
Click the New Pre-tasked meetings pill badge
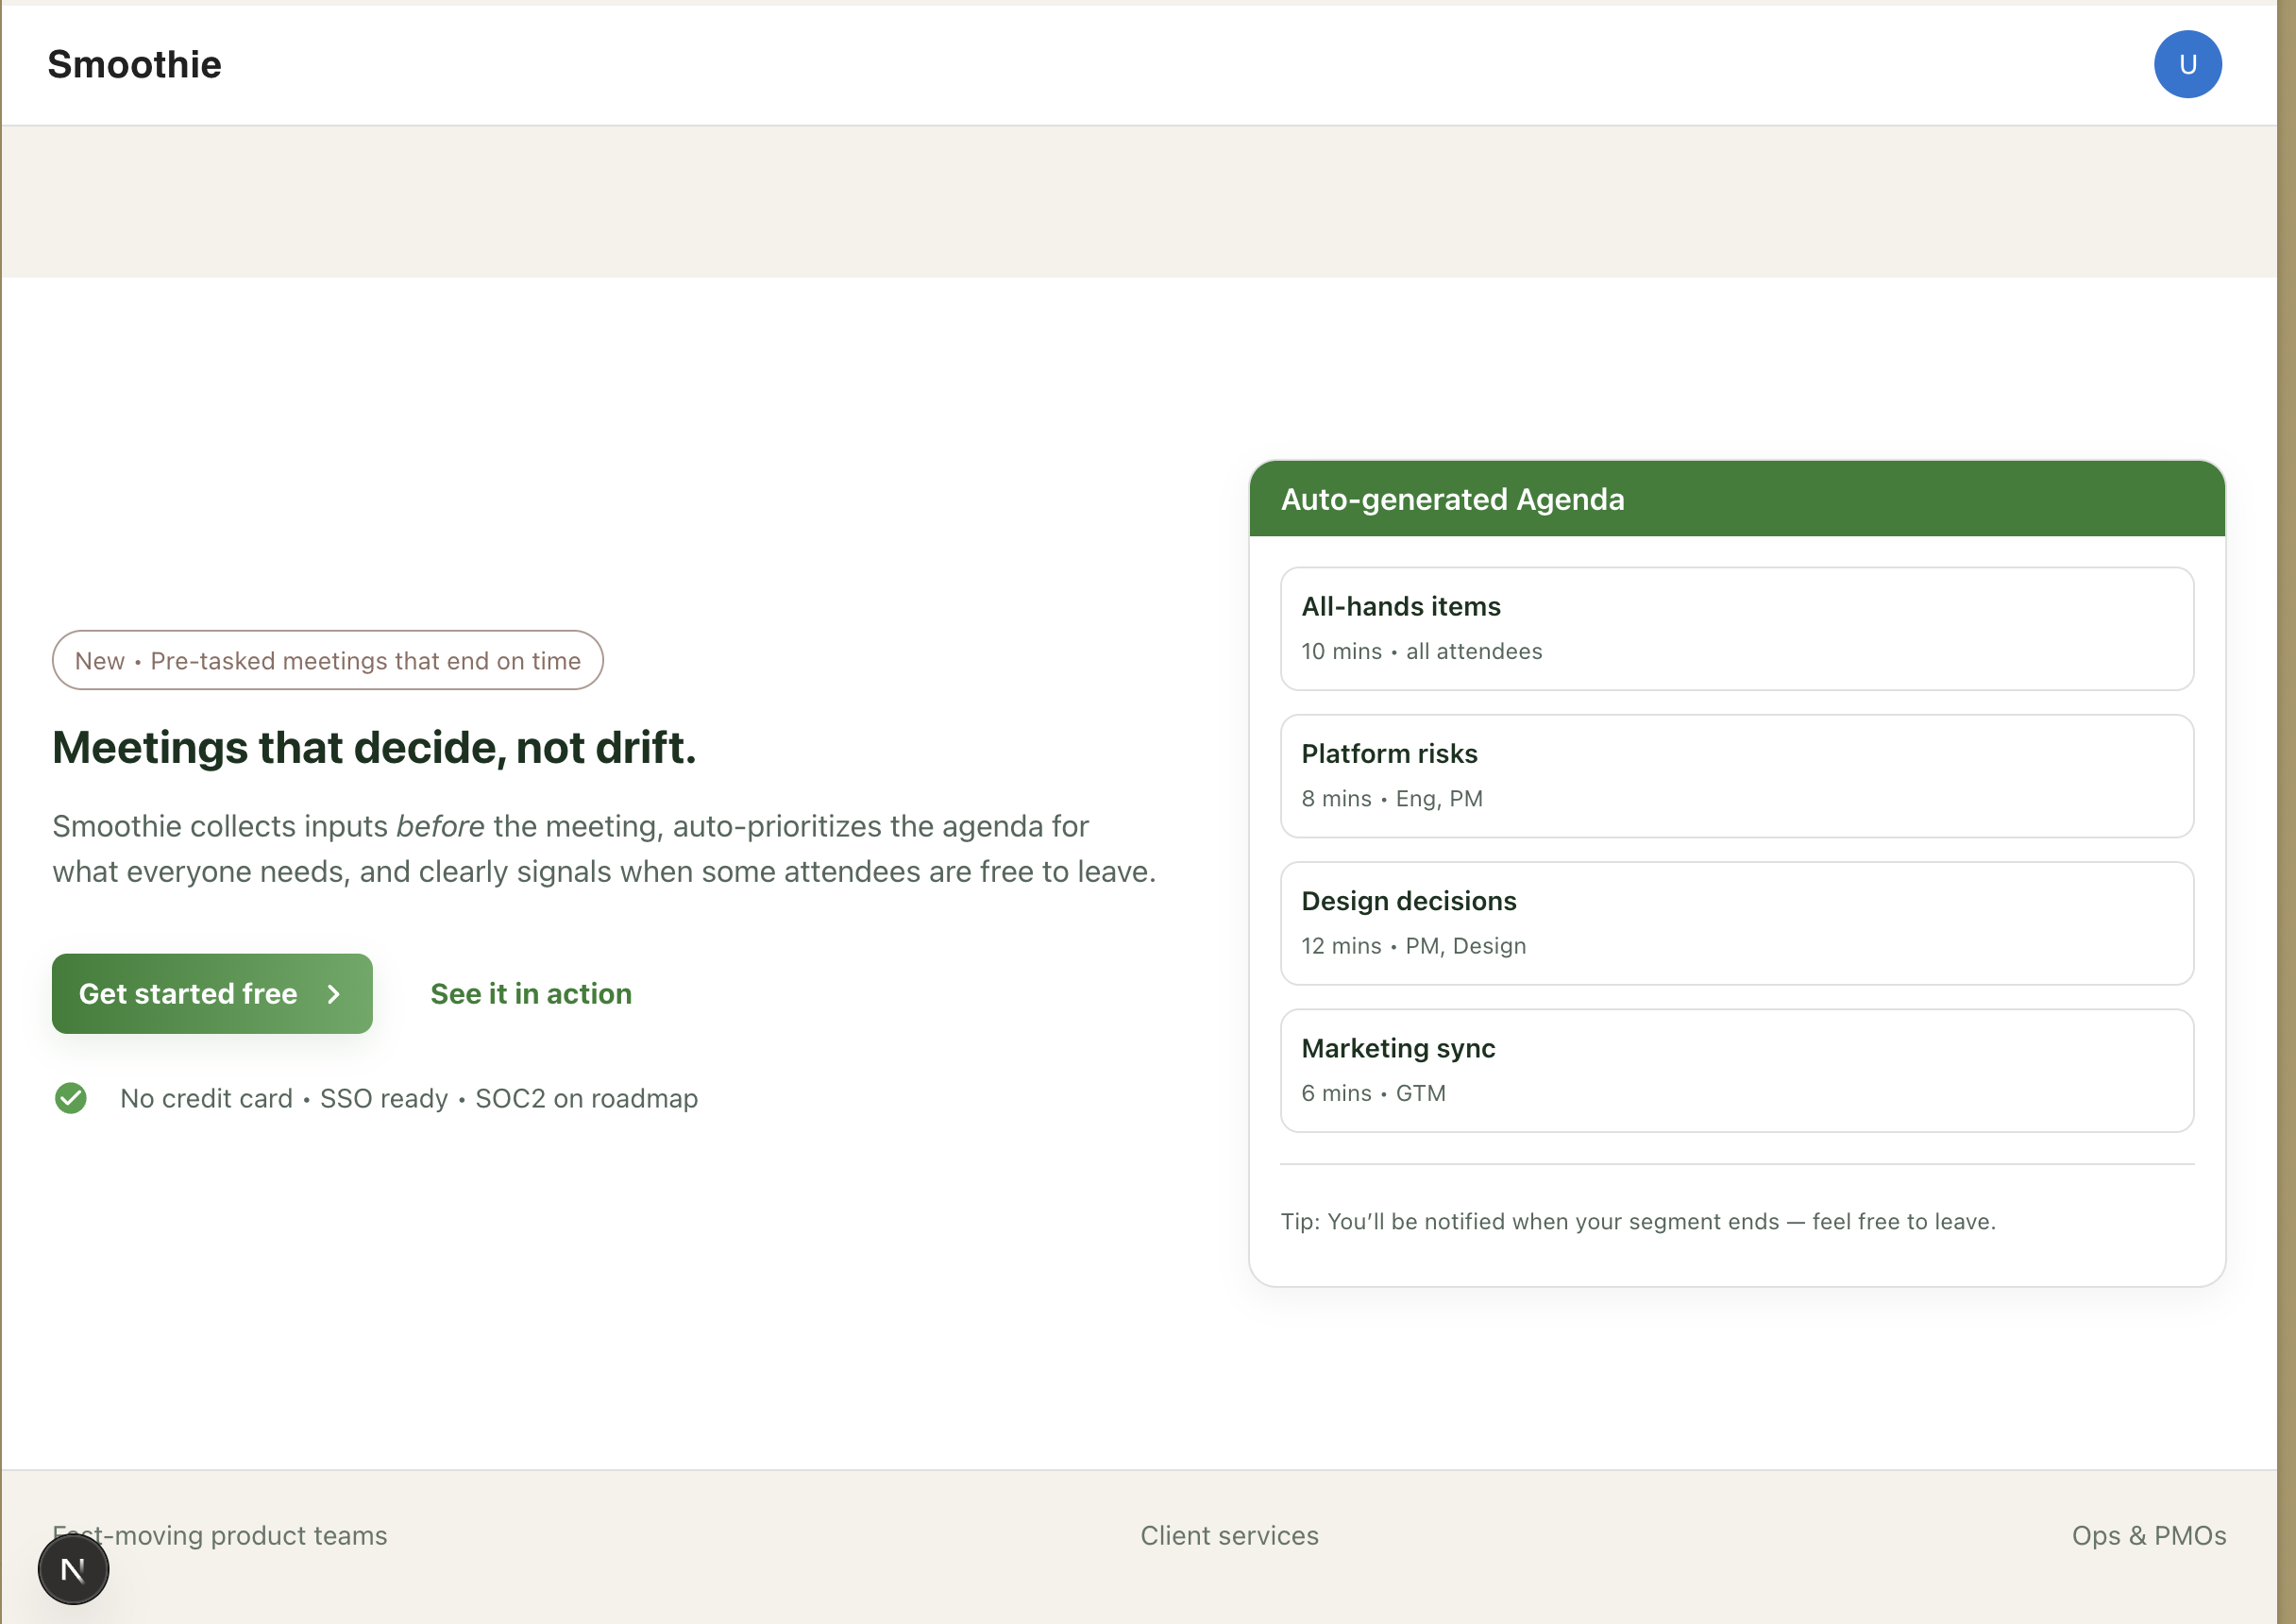coord(327,660)
